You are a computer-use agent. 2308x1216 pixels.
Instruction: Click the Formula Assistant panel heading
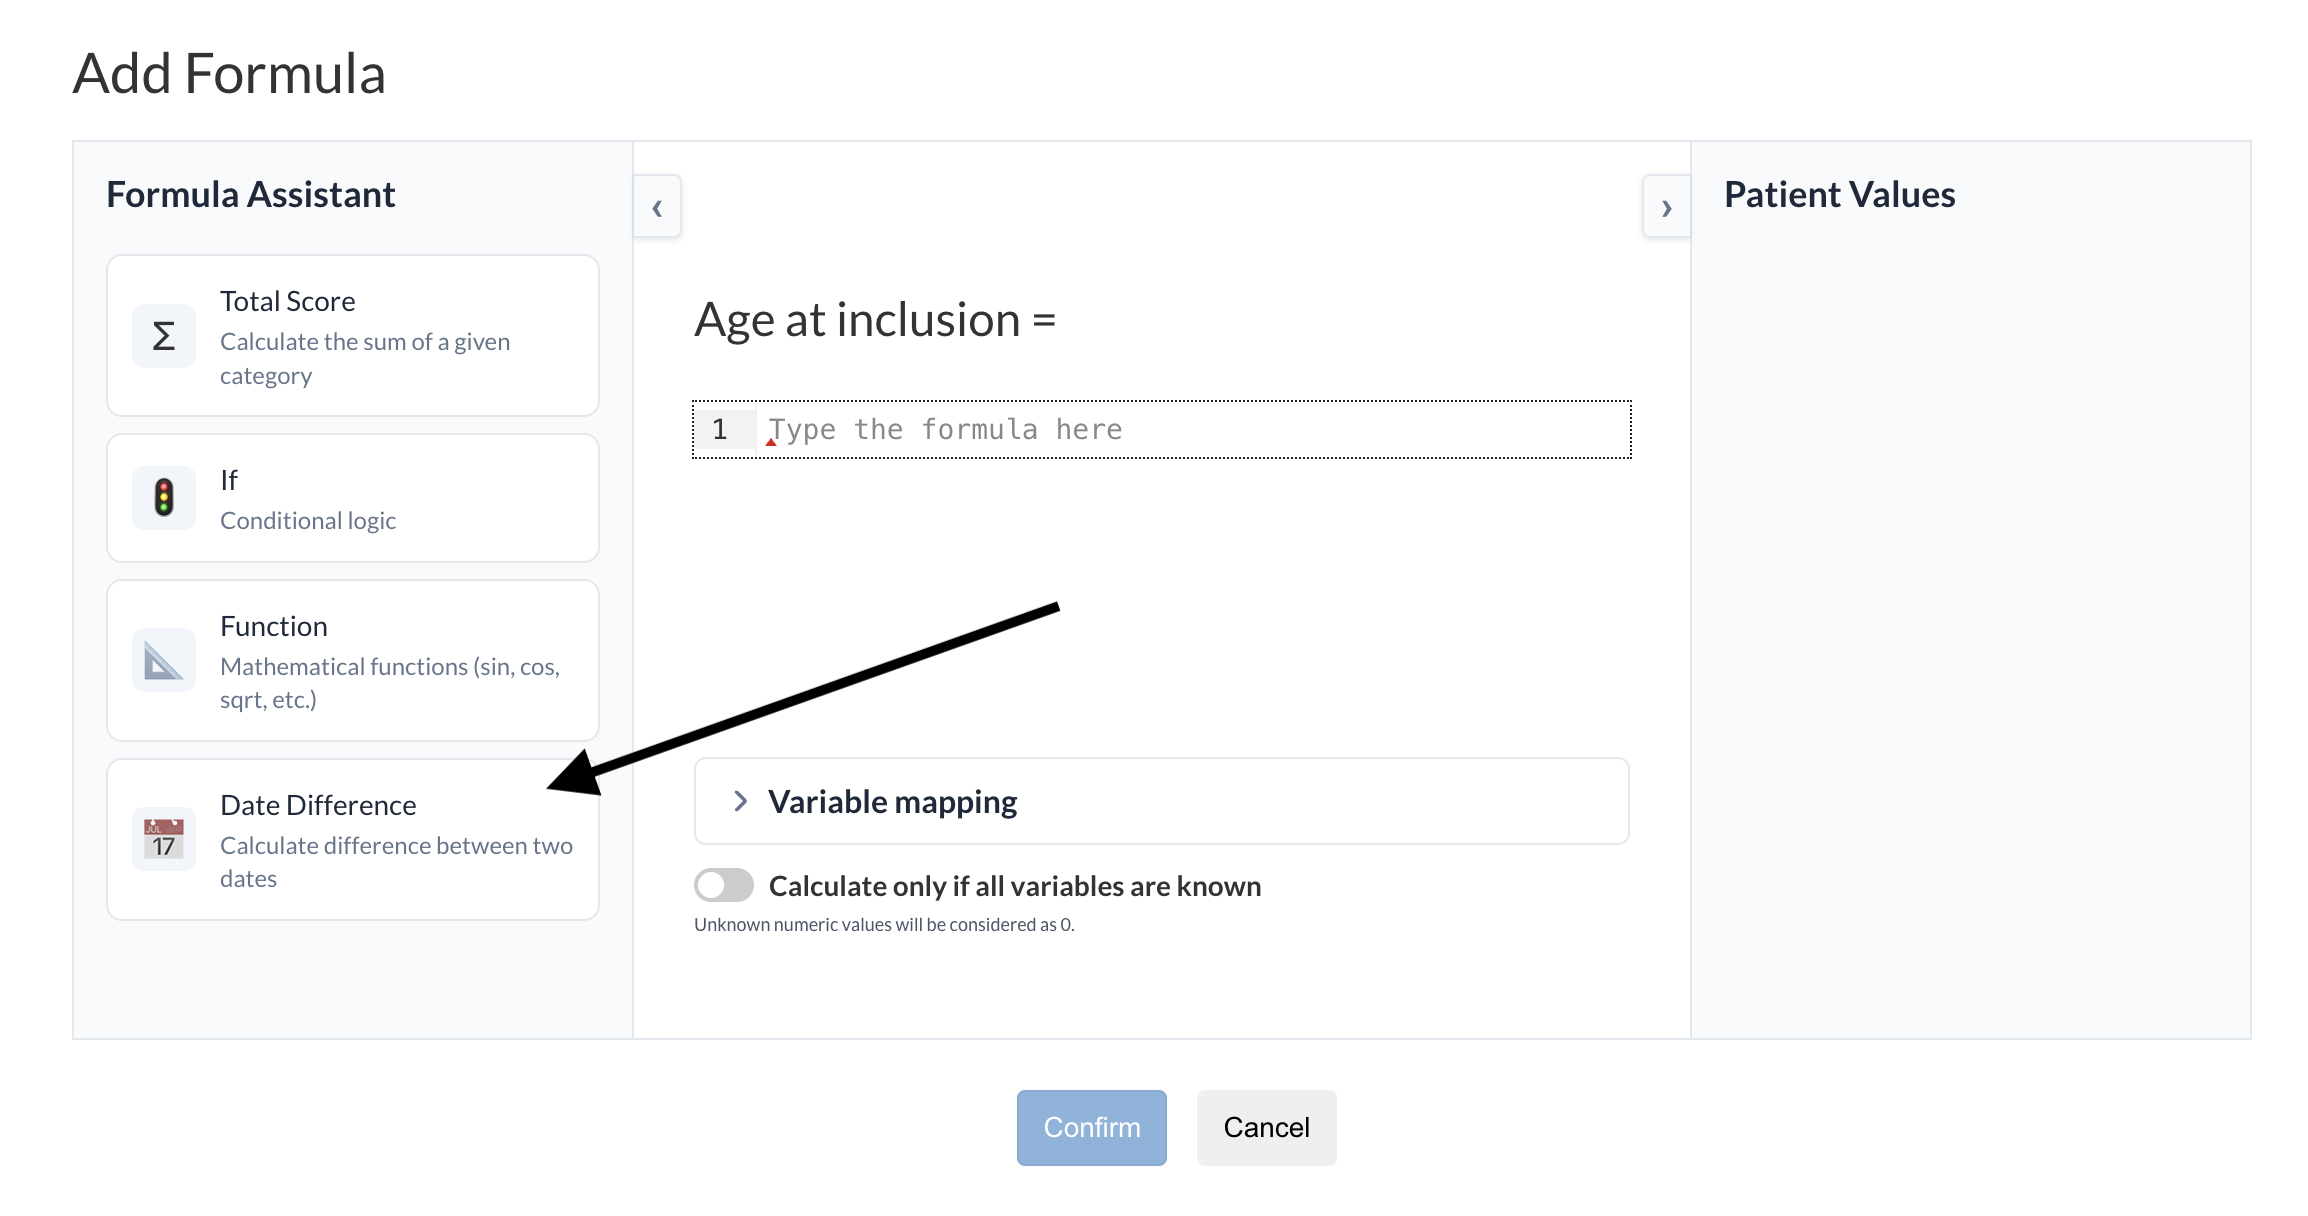[251, 194]
